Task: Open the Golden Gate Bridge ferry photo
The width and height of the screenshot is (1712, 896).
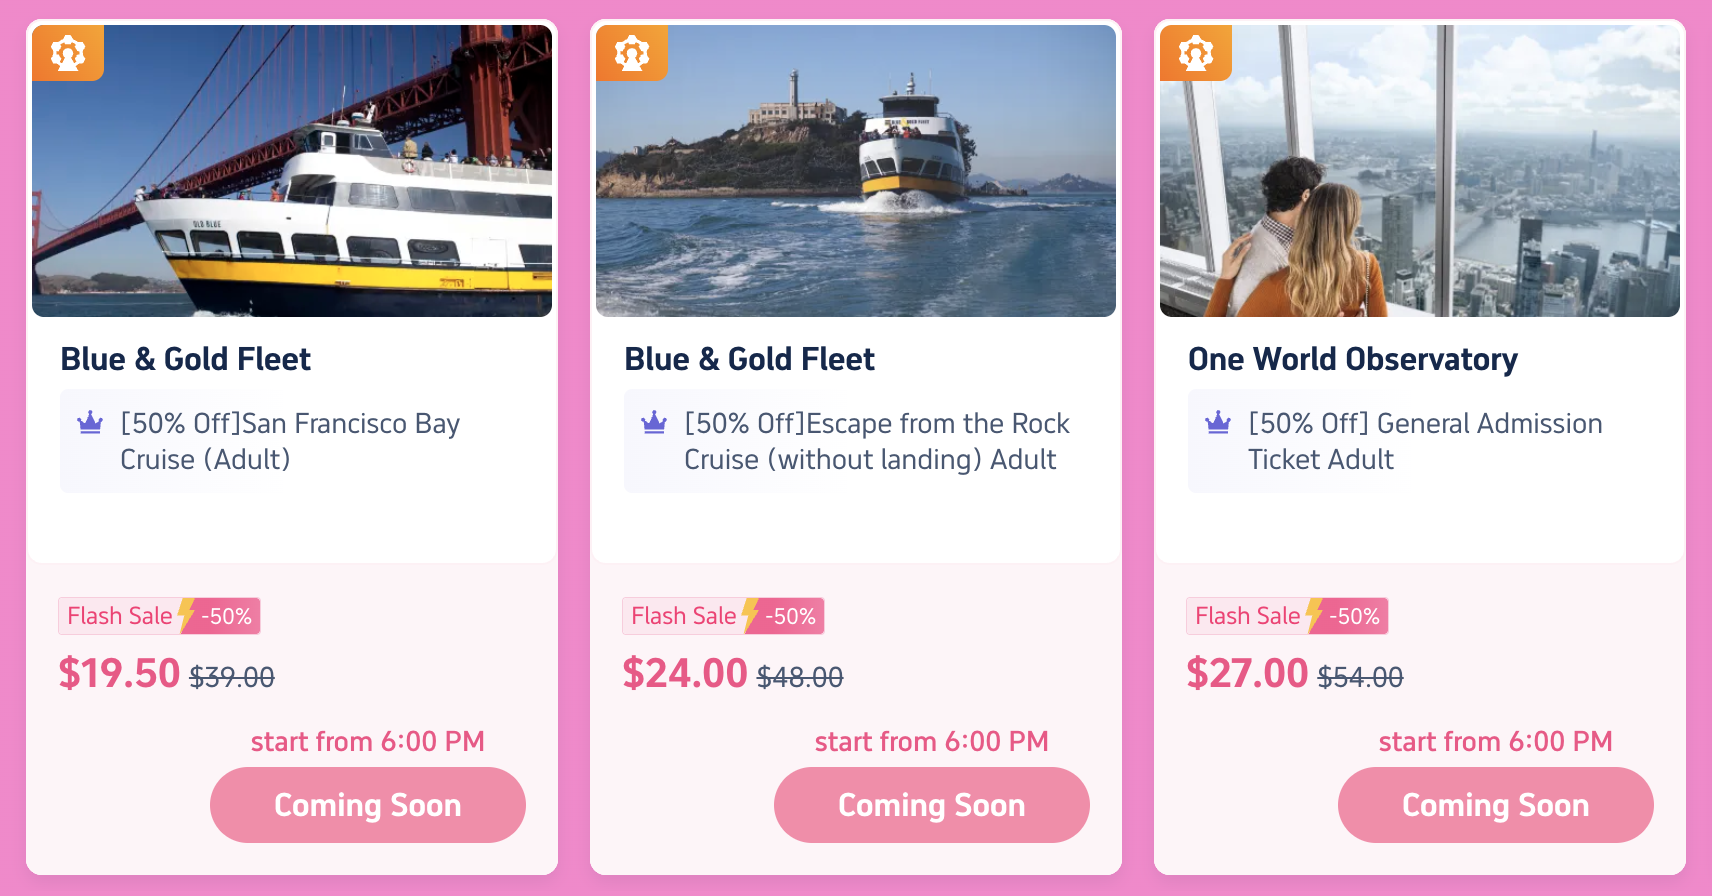Action: click(292, 171)
